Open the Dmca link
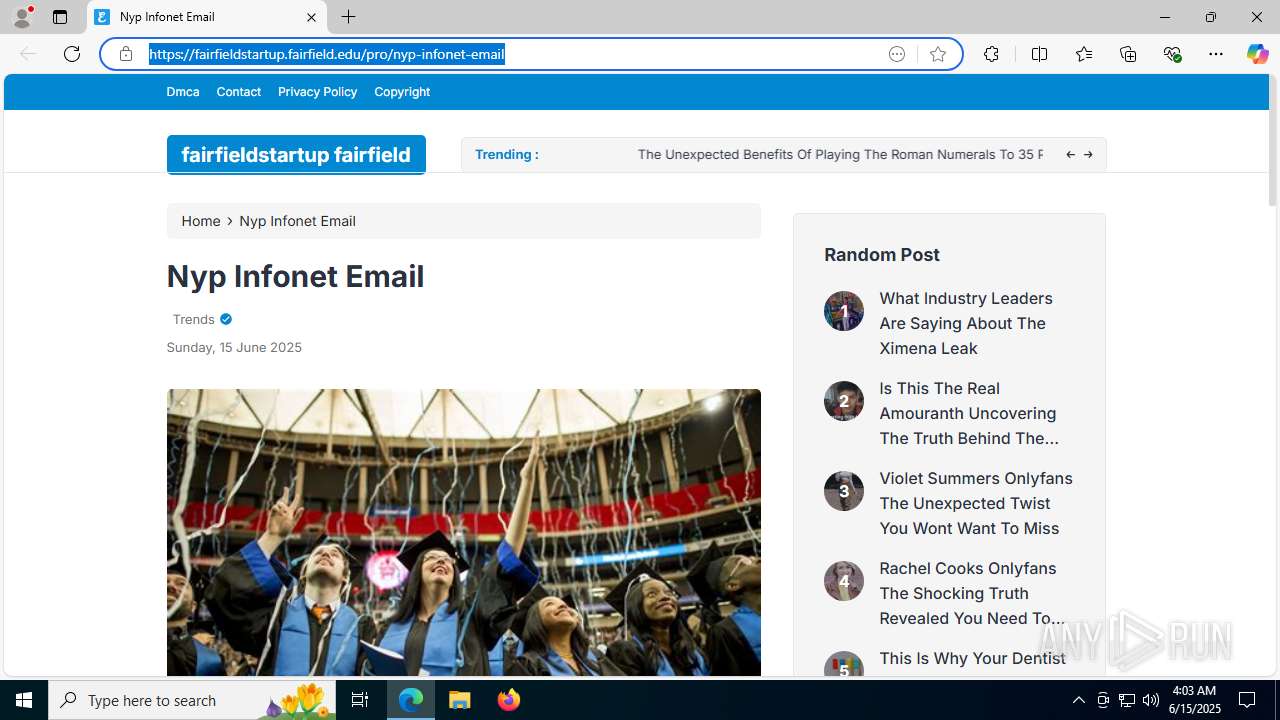Image resolution: width=1280 pixels, height=720 pixels. pos(183,92)
